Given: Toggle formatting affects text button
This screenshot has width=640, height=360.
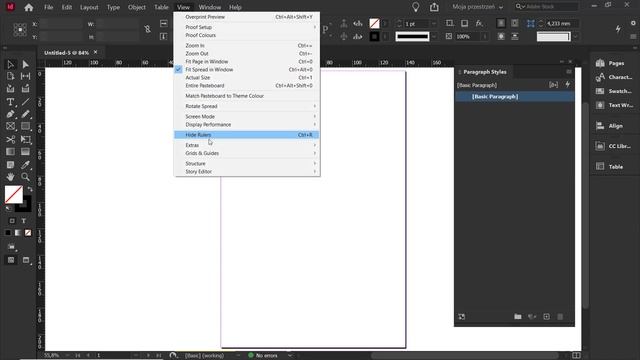Looking at the screenshot, I should (x=24, y=221).
